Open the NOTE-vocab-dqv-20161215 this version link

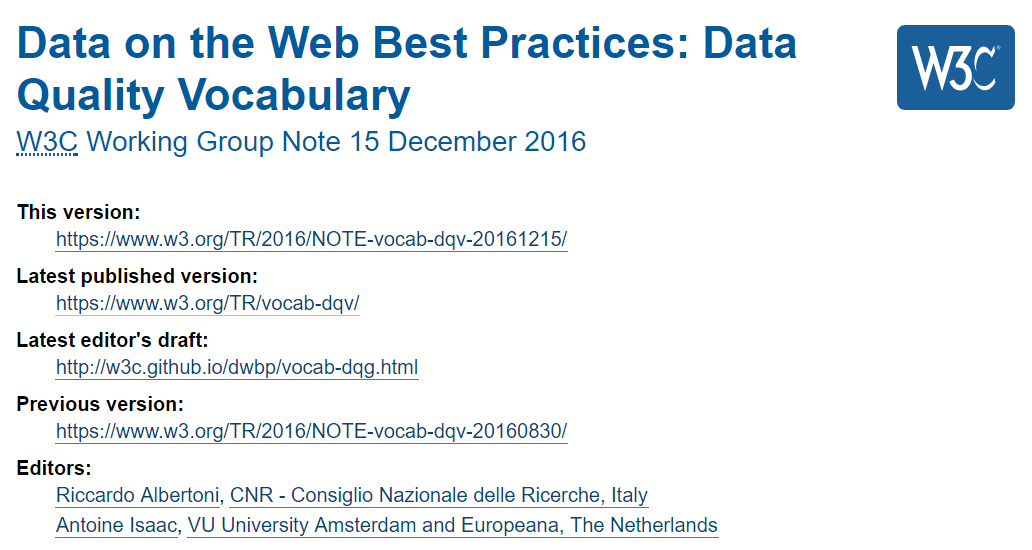[x=311, y=239]
